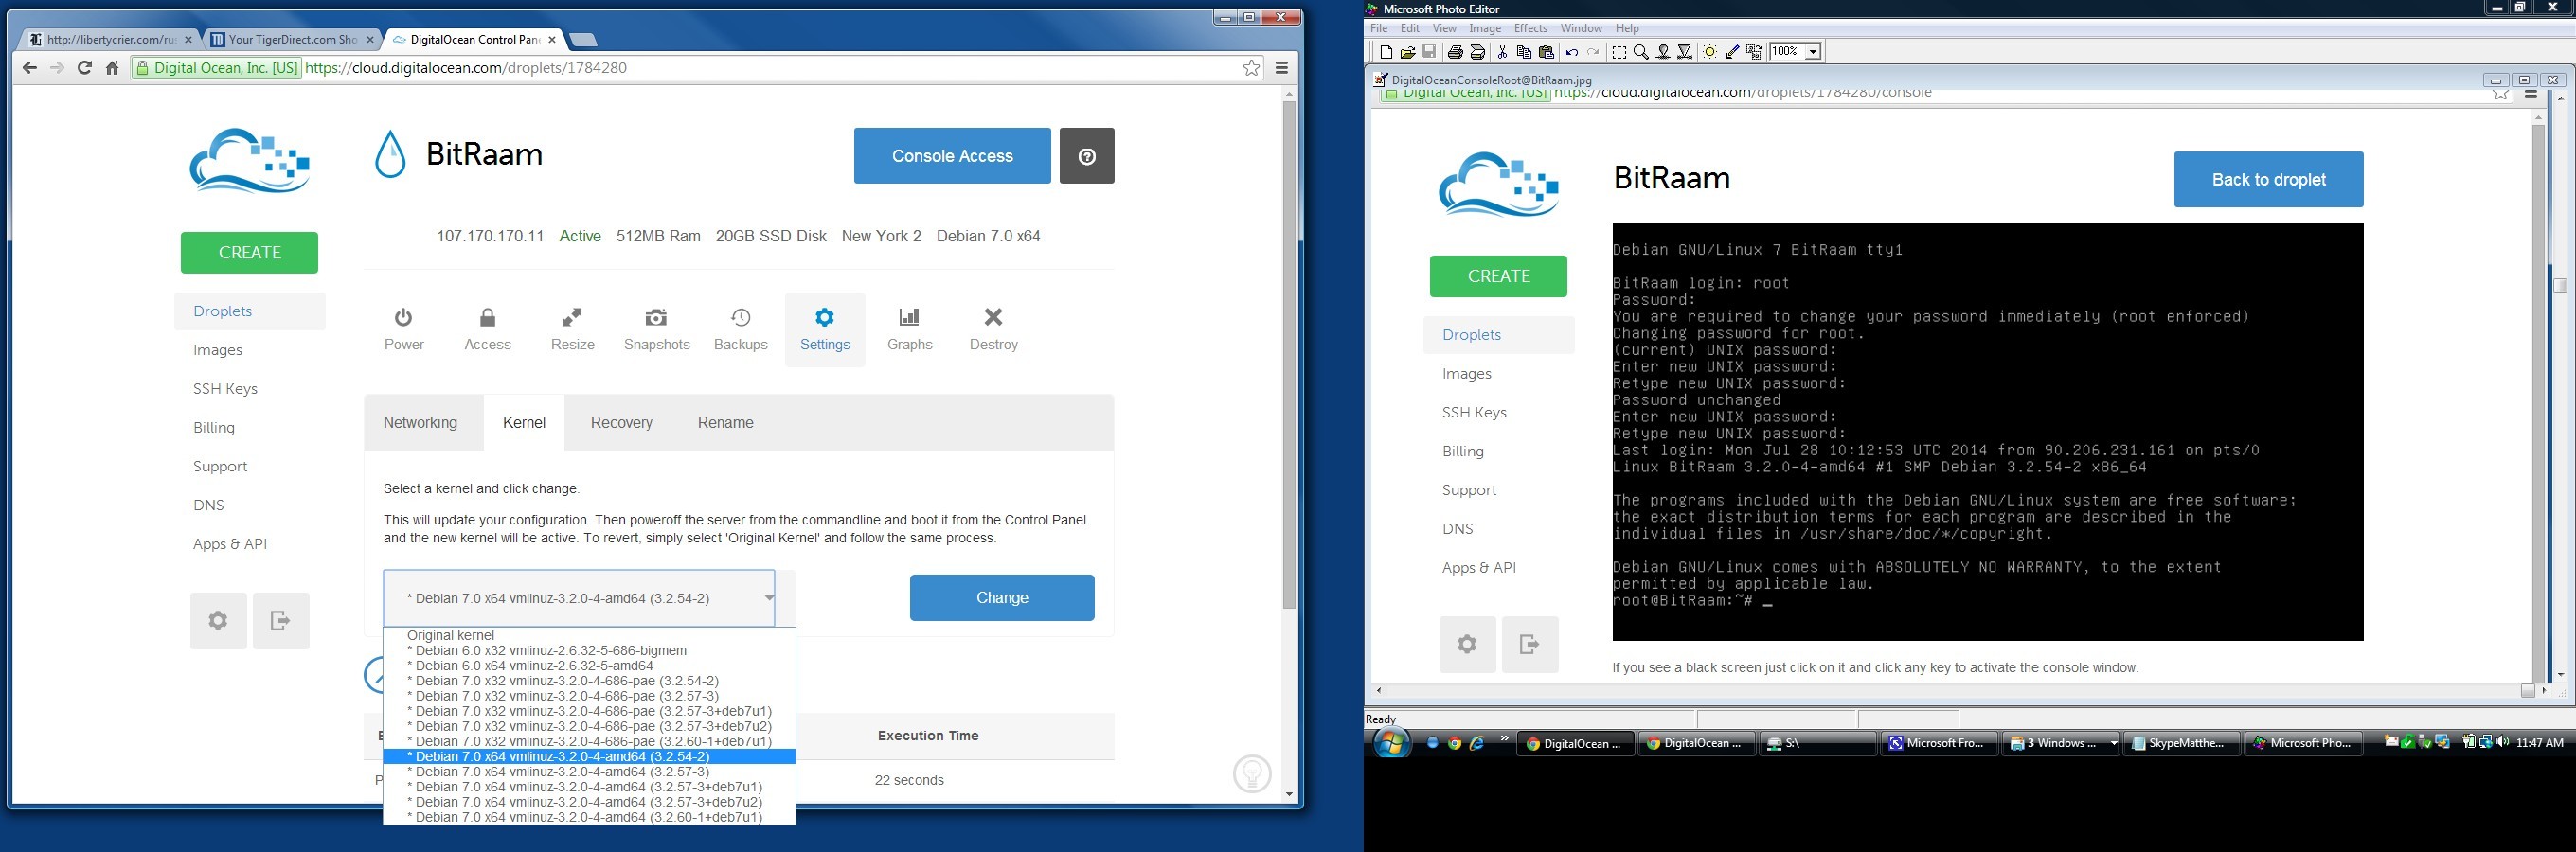Switch to the Recovery settings tab

621,423
